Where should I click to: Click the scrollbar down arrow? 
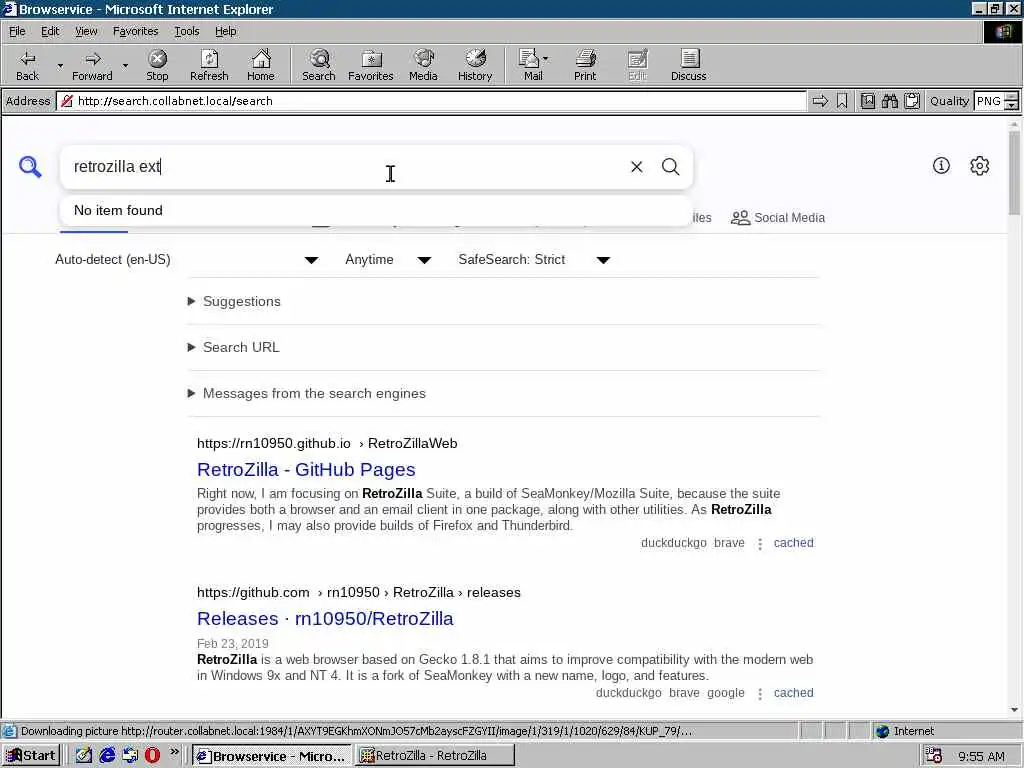(x=1014, y=710)
